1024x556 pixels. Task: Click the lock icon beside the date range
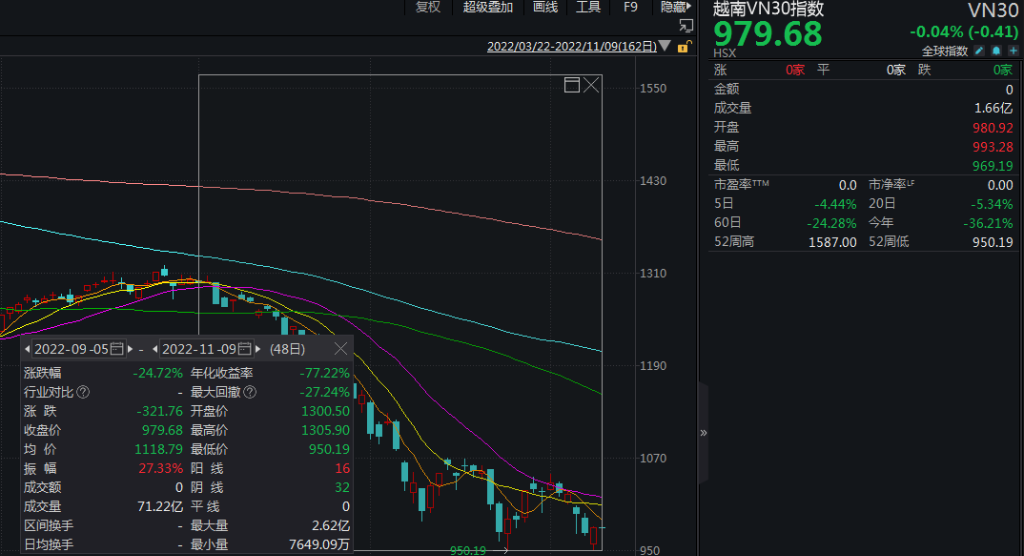(684, 46)
